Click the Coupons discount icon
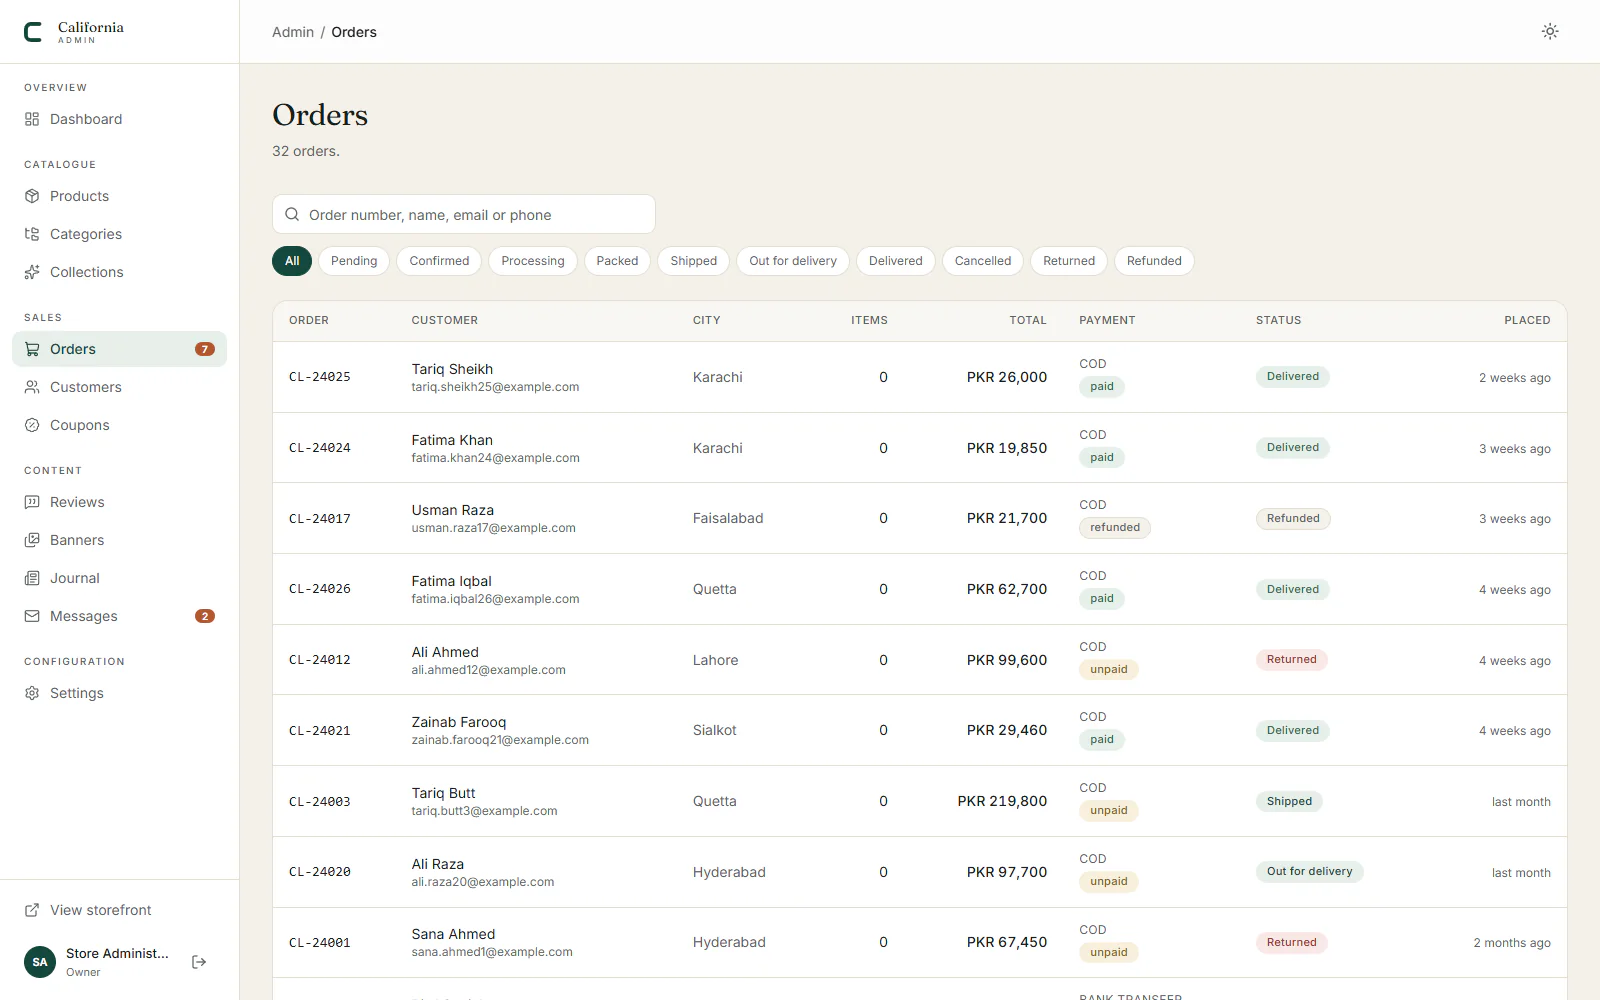 pos(32,425)
